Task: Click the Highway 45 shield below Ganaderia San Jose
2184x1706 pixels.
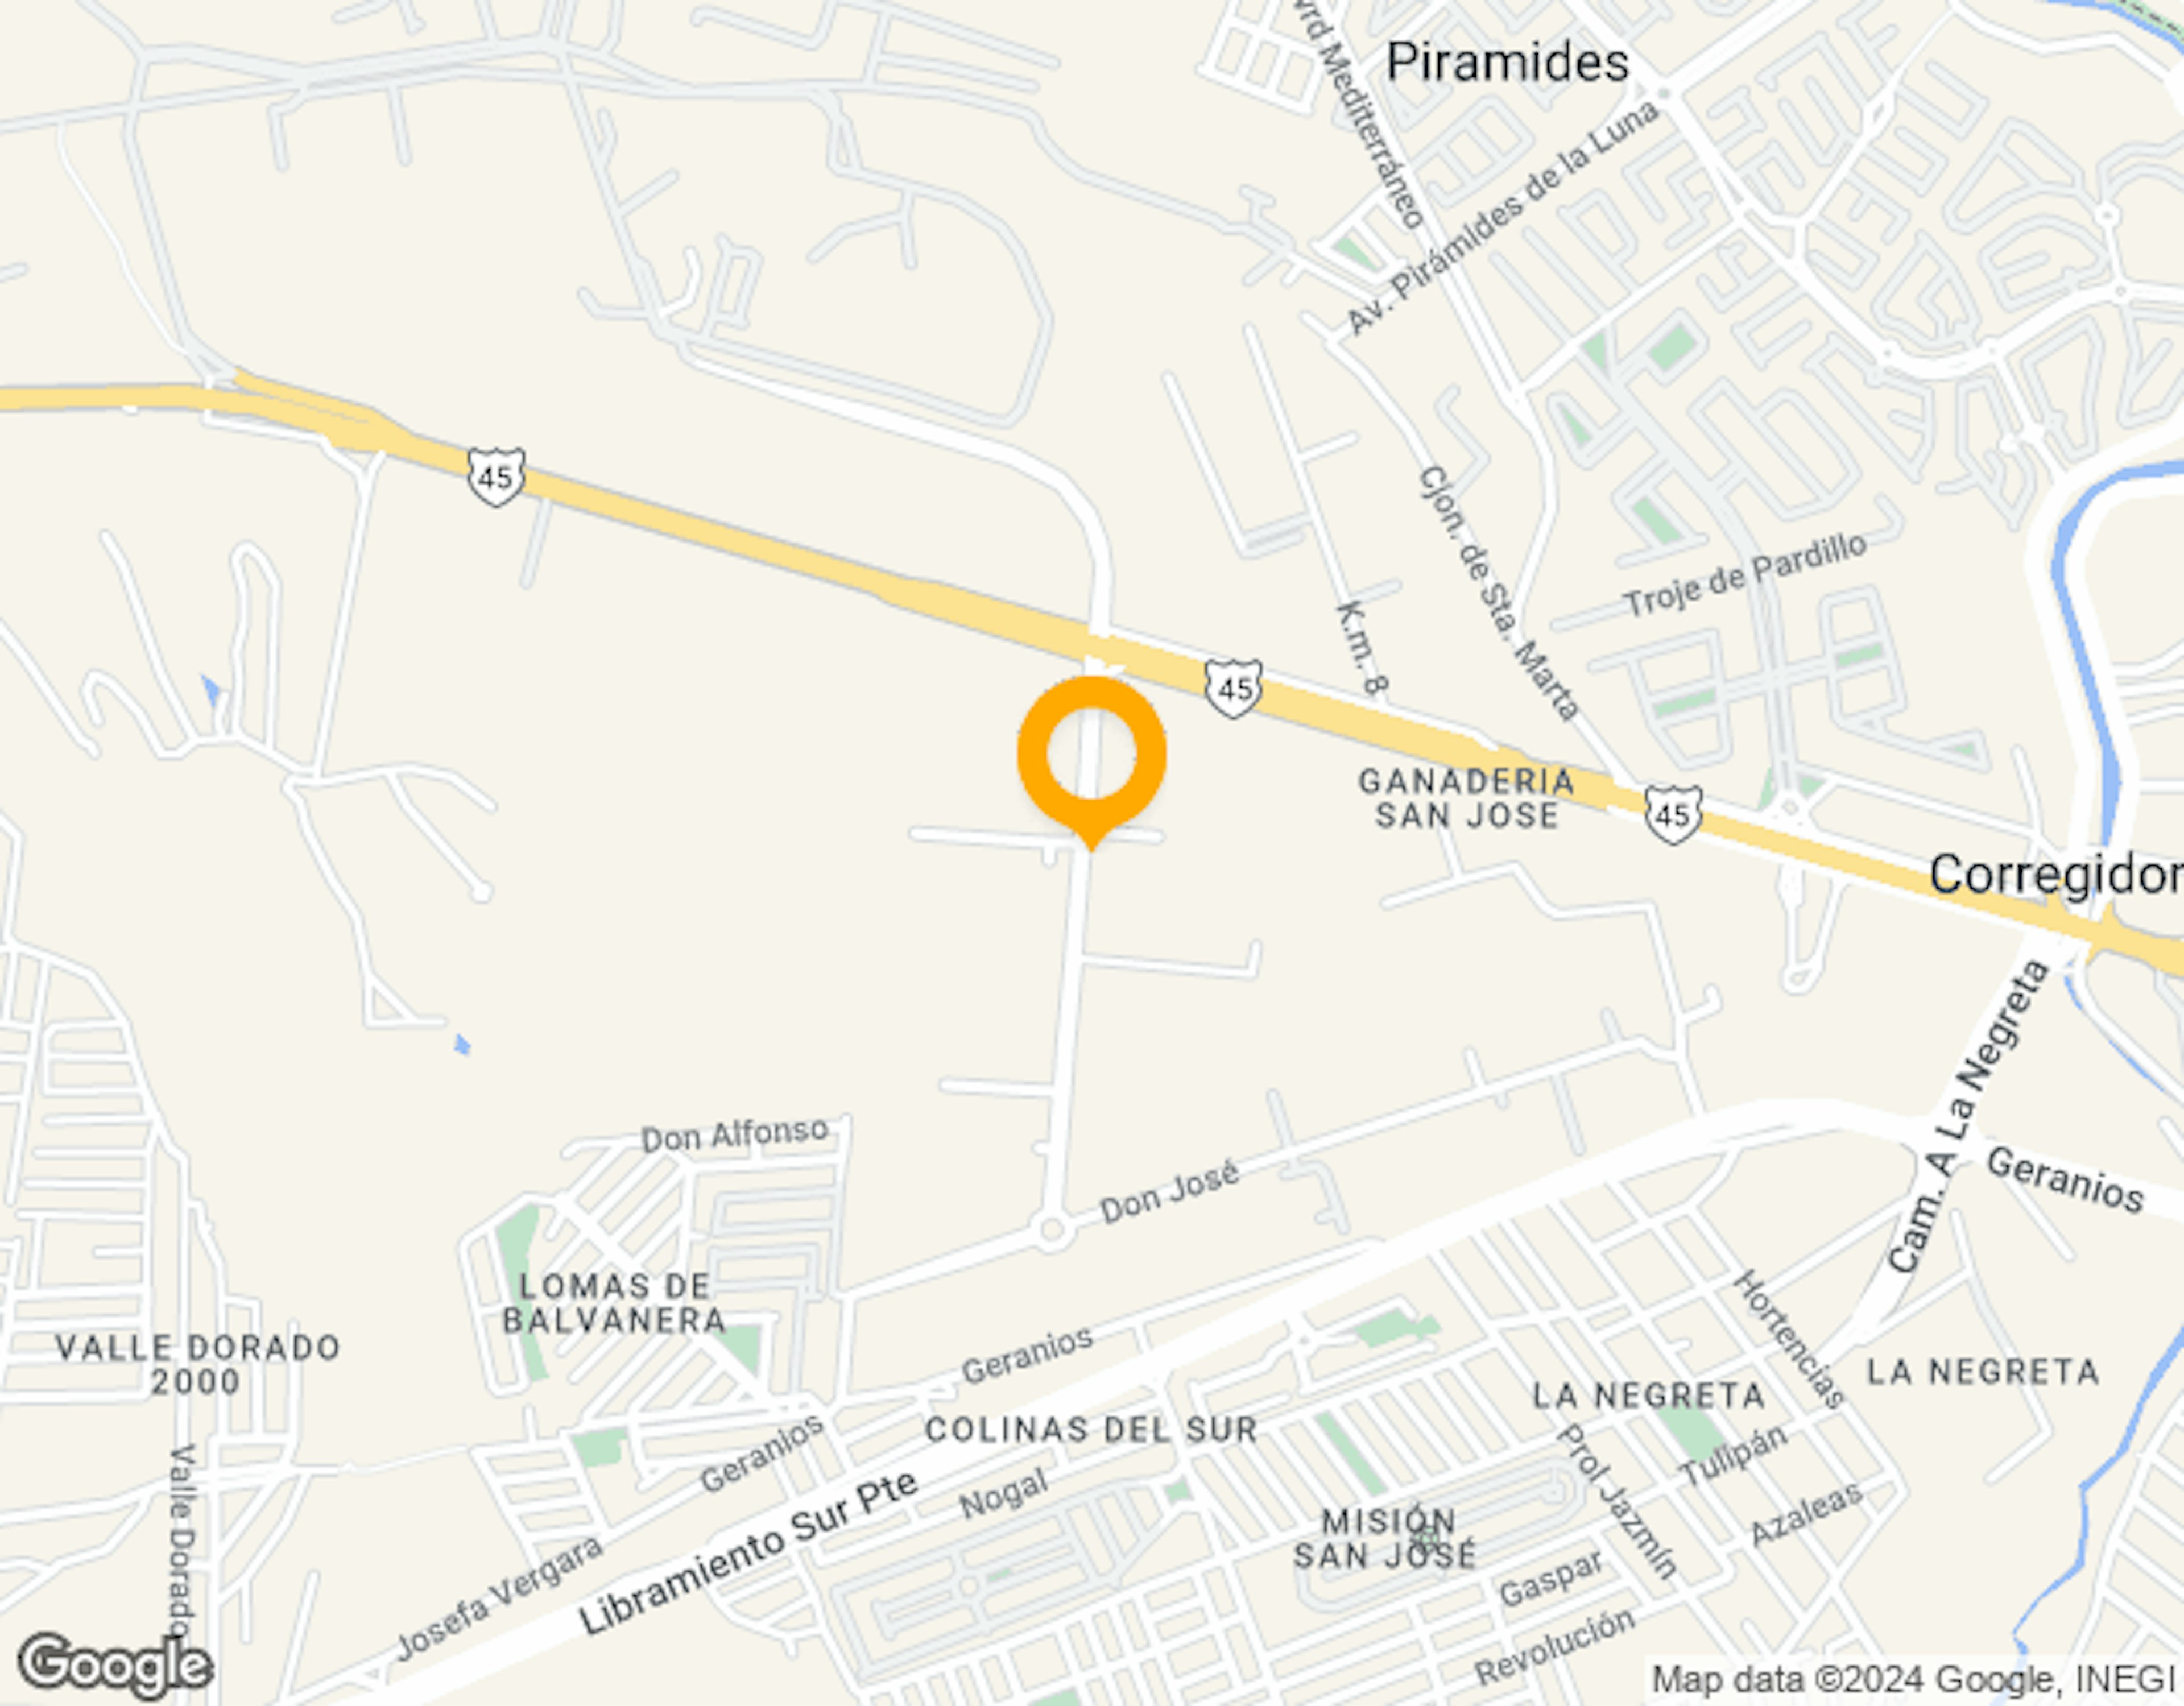Action: pyautogui.click(x=1673, y=814)
